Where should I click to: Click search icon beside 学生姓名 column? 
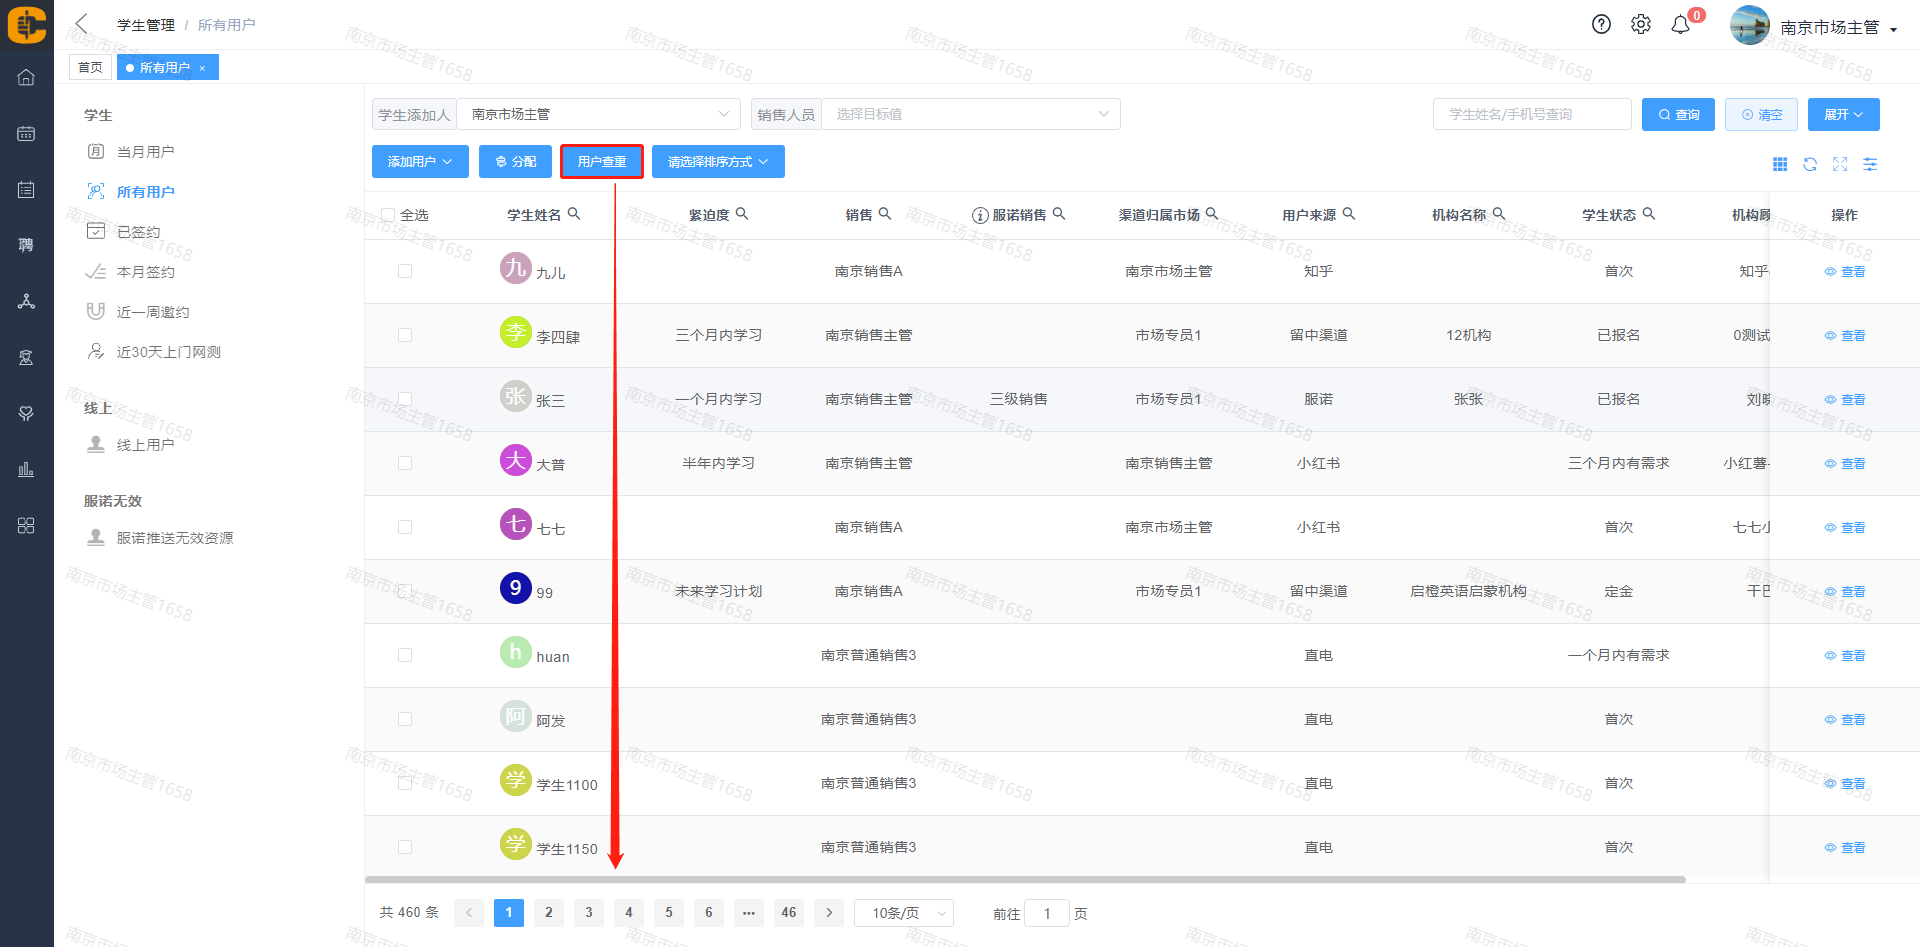[x=574, y=214]
